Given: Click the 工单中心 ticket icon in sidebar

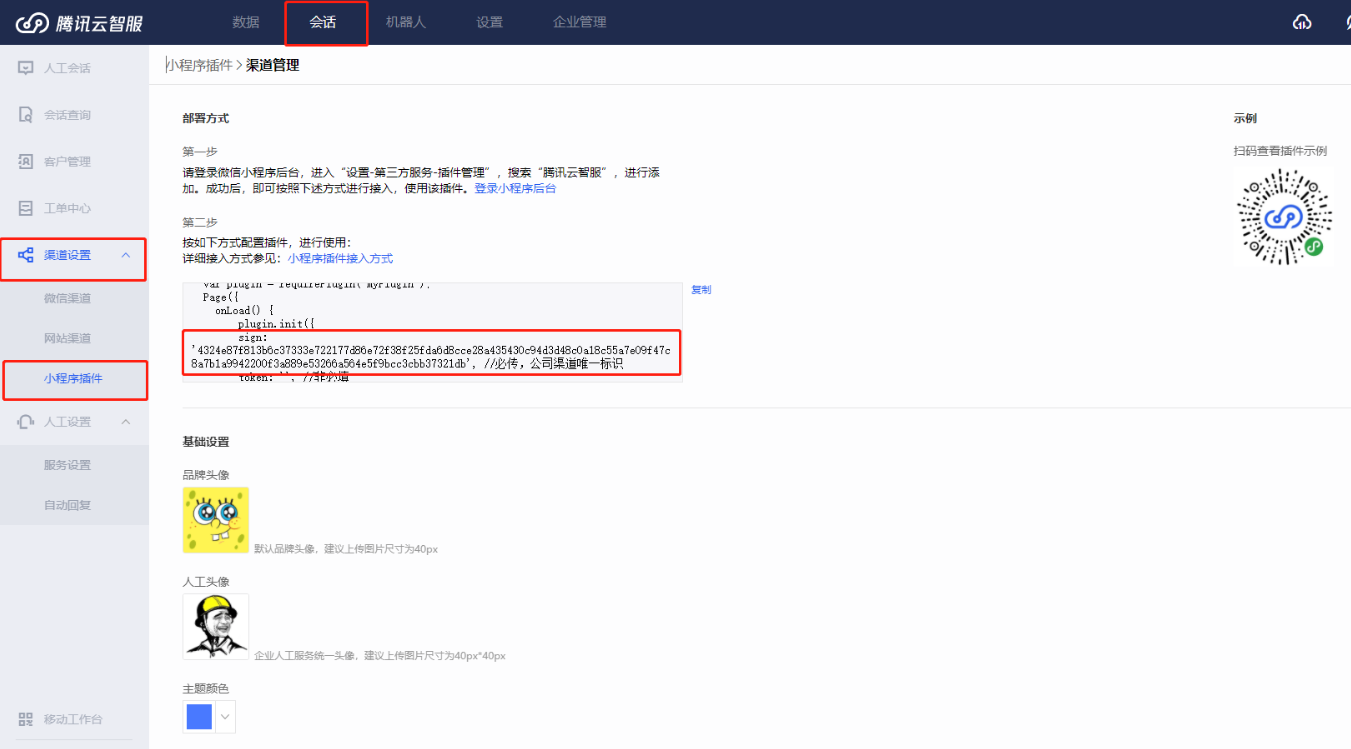Looking at the screenshot, I should 26,208.
